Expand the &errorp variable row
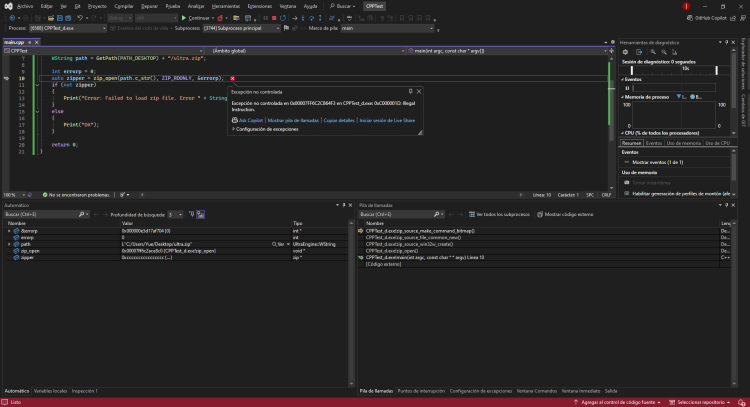Image resolution: width=750 pixels, height=407 pixels. [x=9, y=230]
